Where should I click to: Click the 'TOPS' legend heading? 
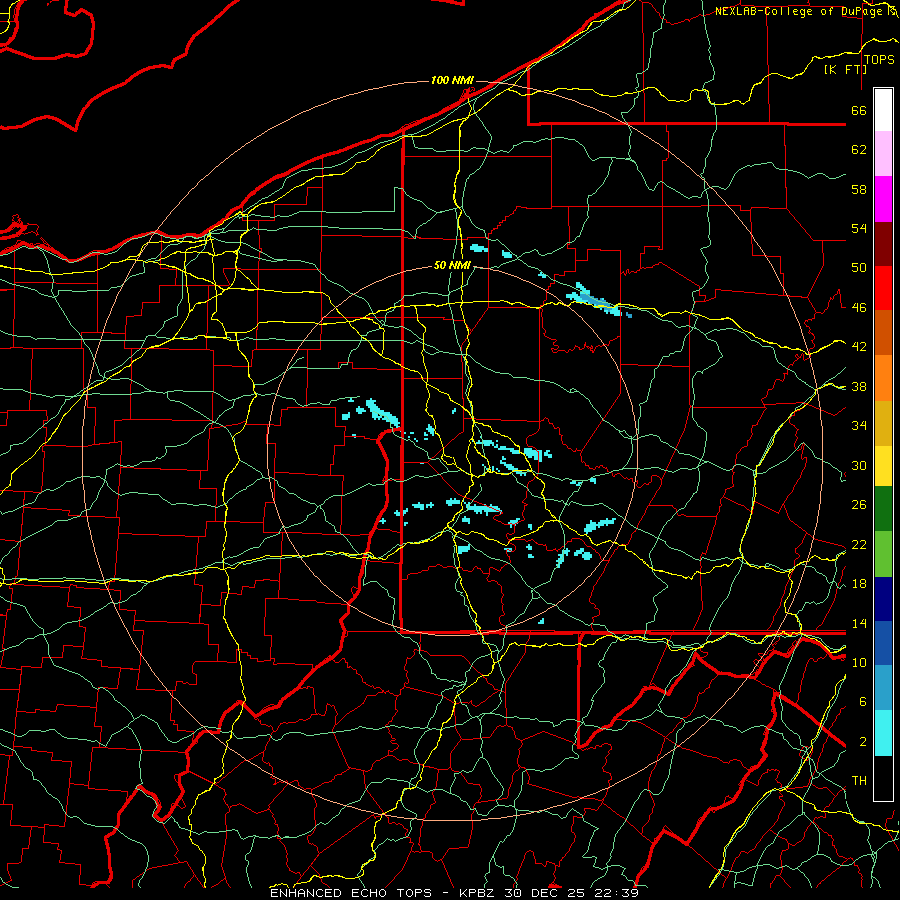(879, 60)
